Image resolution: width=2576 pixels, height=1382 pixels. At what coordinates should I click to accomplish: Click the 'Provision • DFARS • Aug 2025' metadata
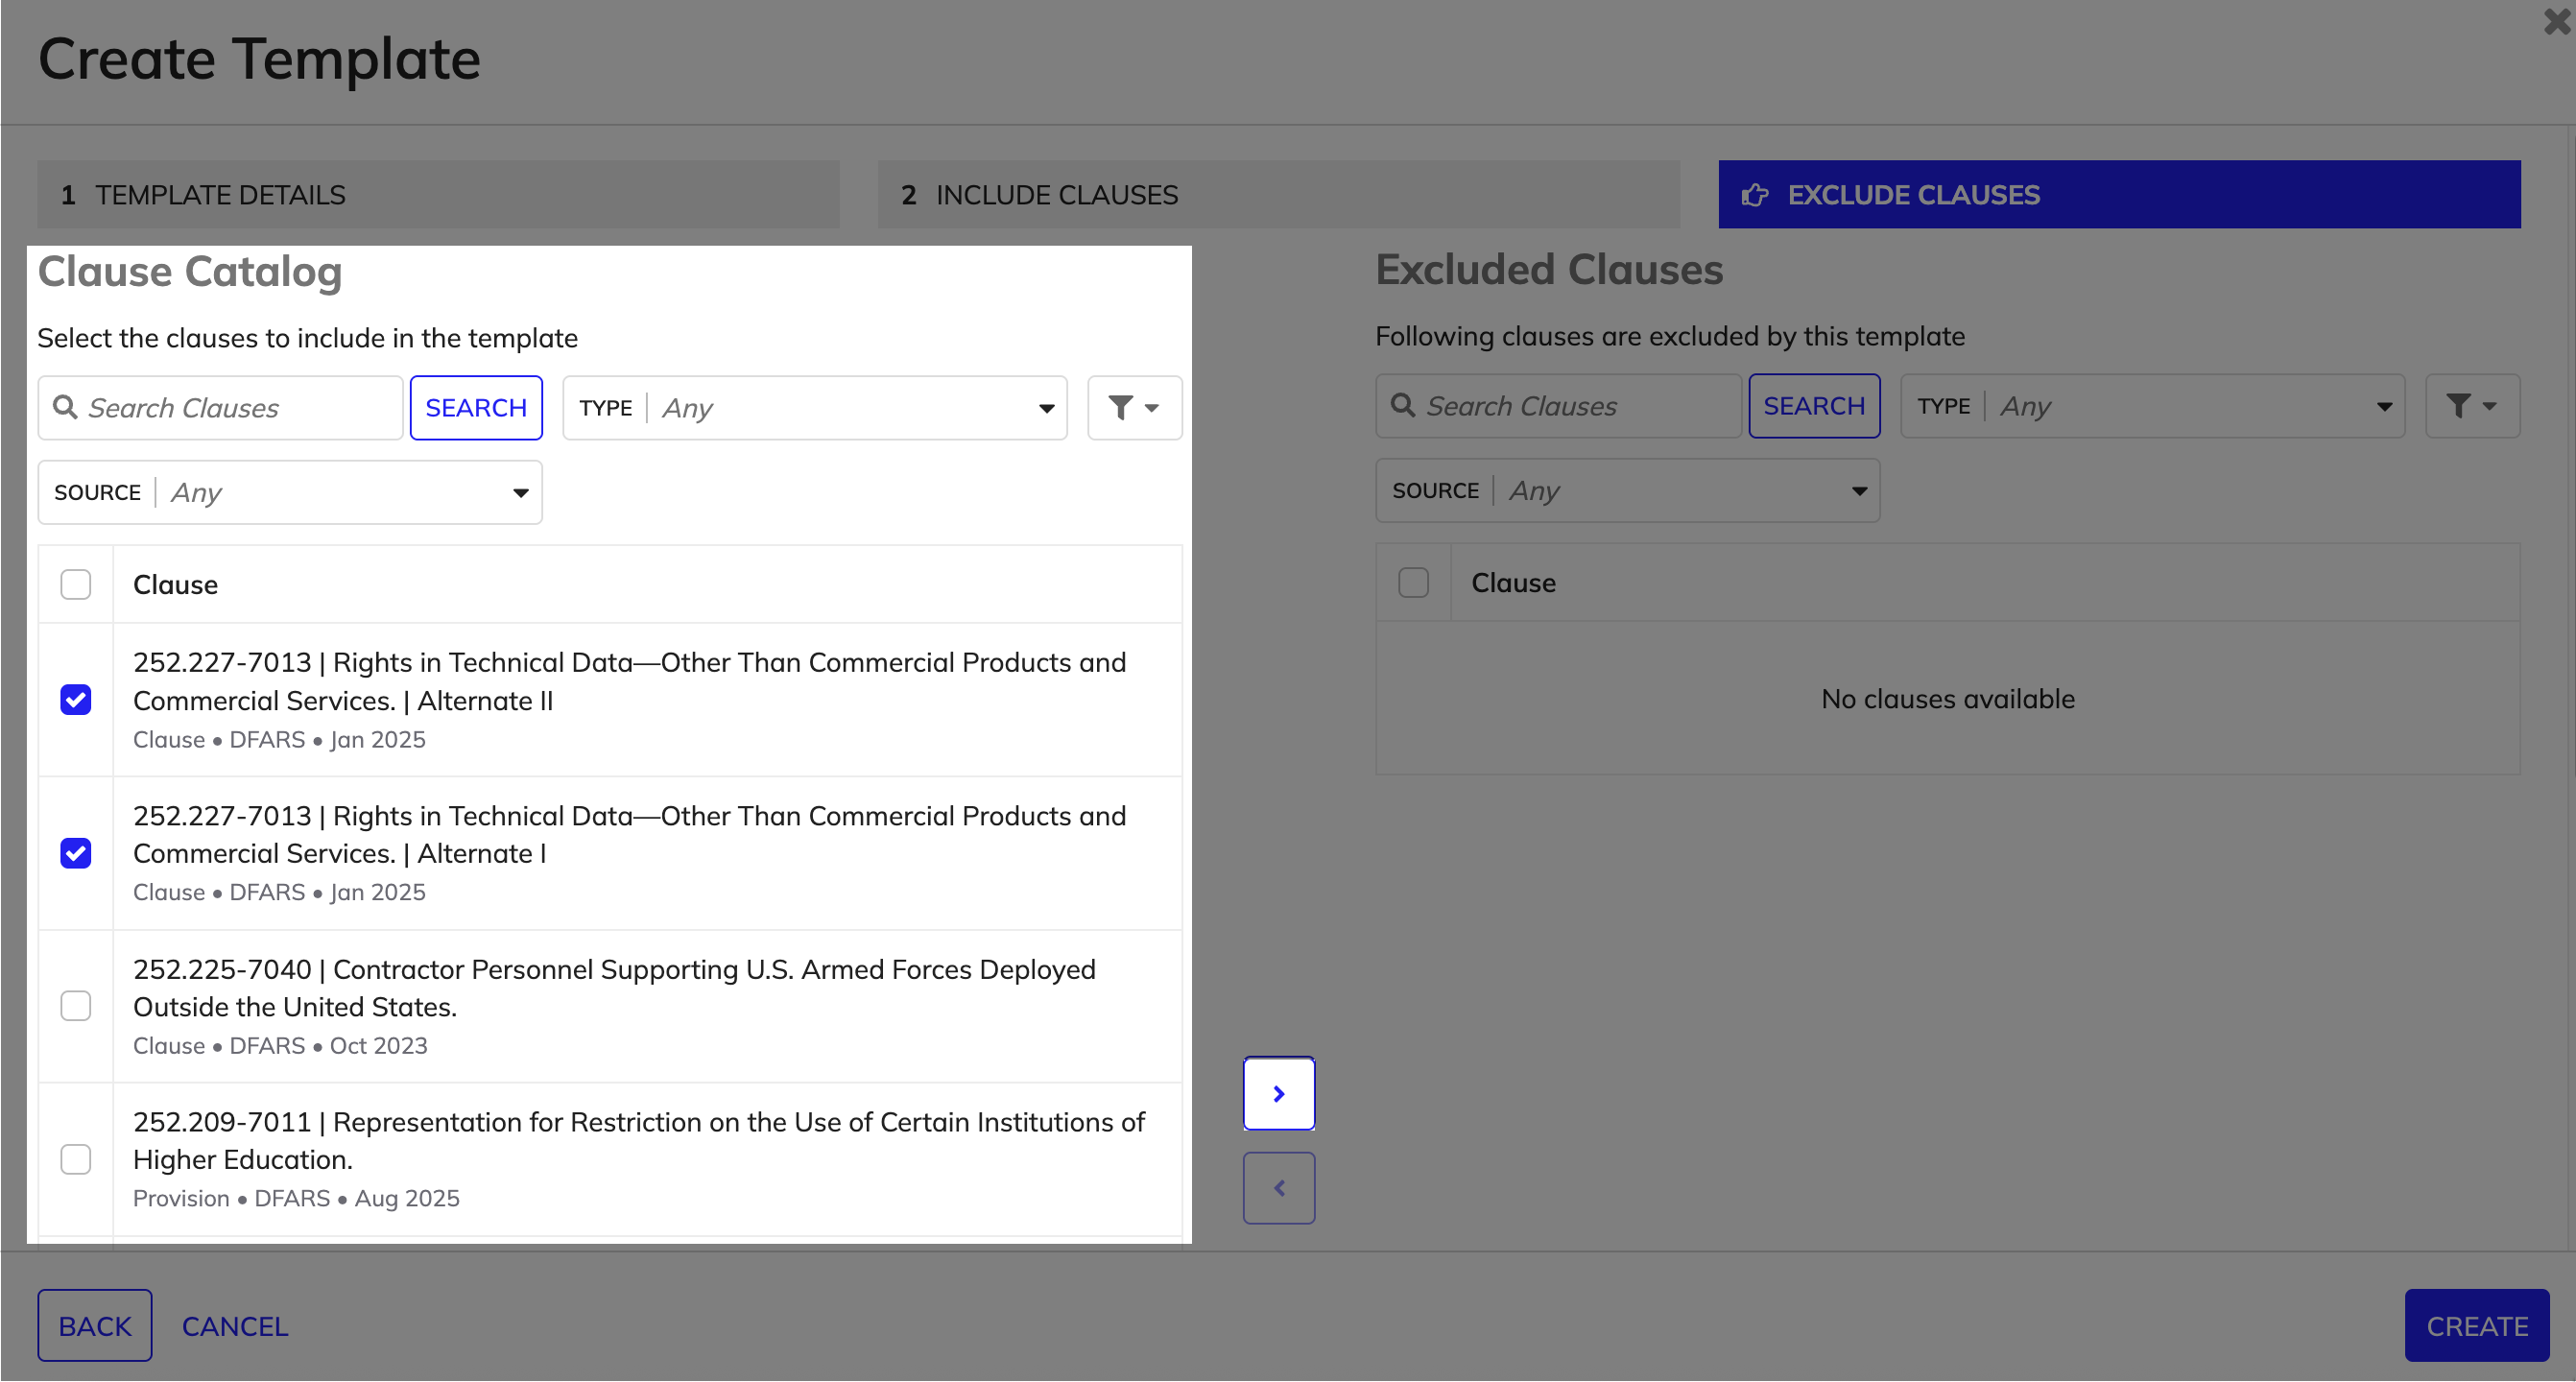pyautogui.click(x=296, y=1198)
